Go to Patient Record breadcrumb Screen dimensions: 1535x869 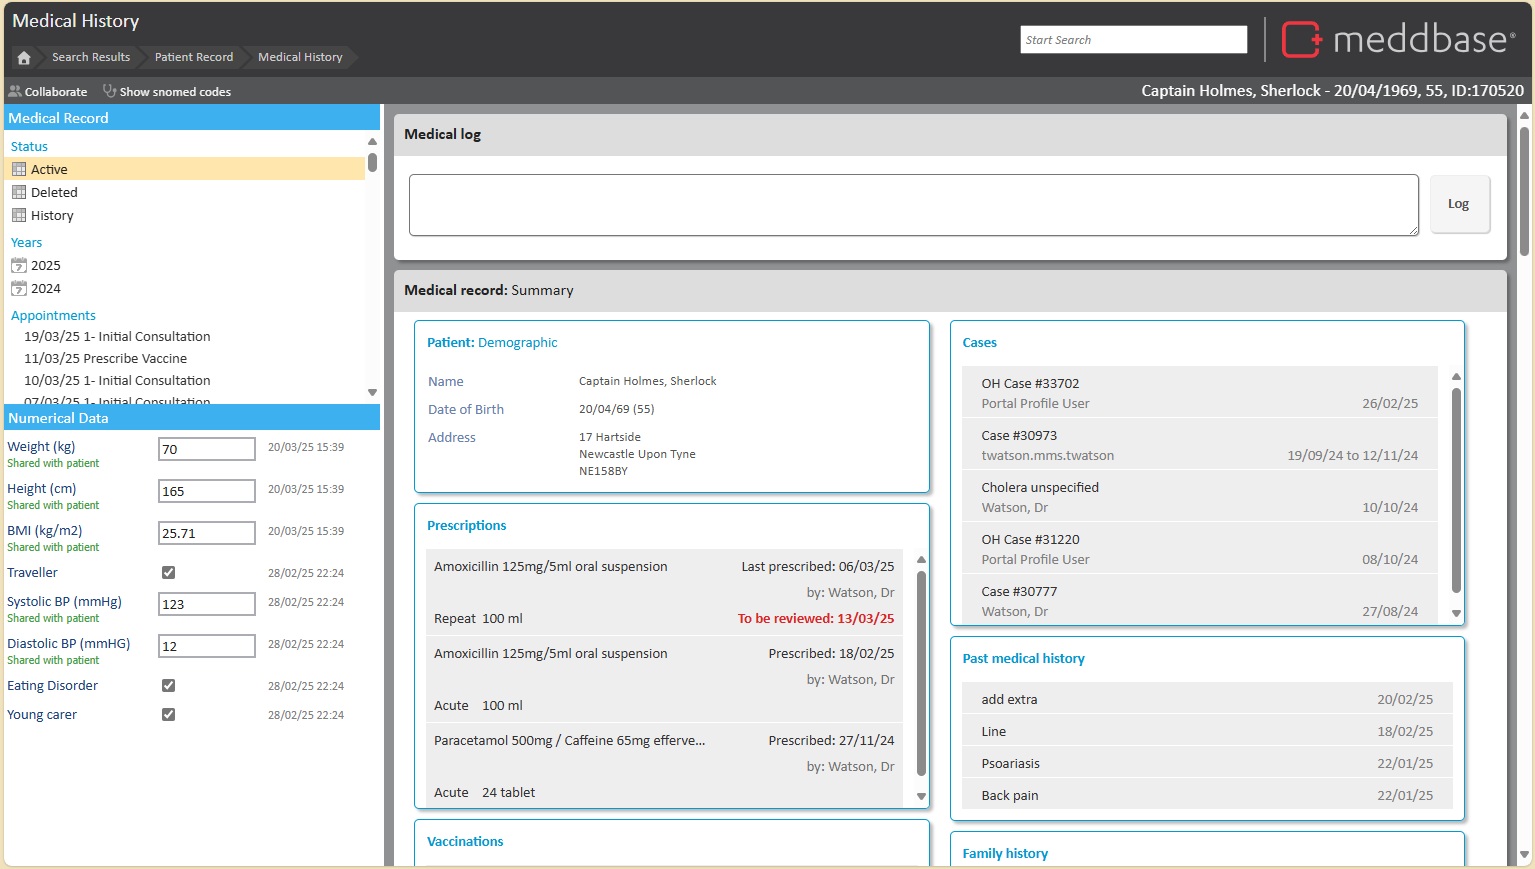pyautogui.click(x=193, y=57)
